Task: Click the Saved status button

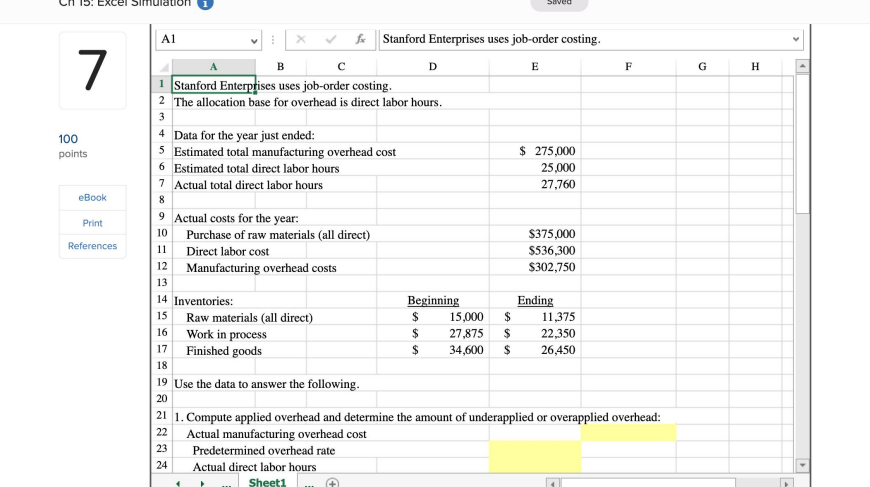Action: click(x=559, y=3)
